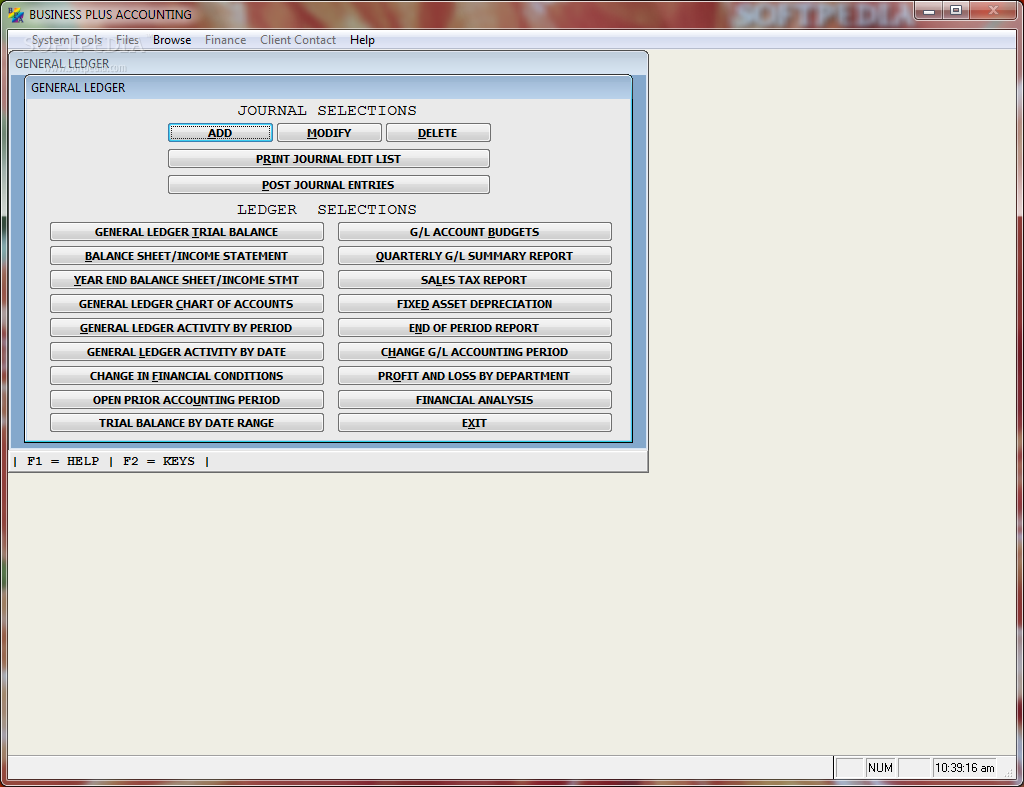
Task: Click Open Prior Accounting Period
Action: [x=187, y=400]
